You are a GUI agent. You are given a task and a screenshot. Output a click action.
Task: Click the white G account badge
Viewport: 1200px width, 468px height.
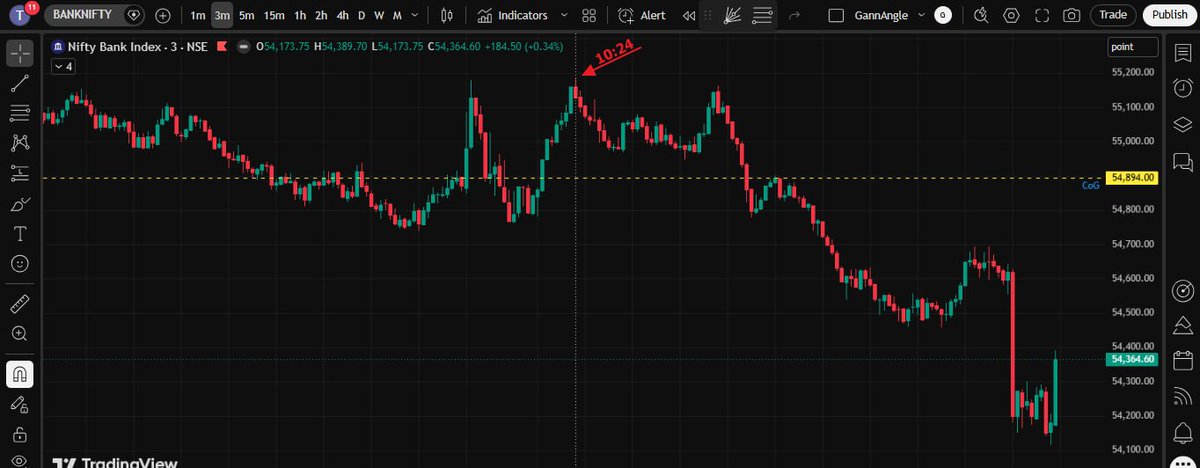(x=943, y=15)
